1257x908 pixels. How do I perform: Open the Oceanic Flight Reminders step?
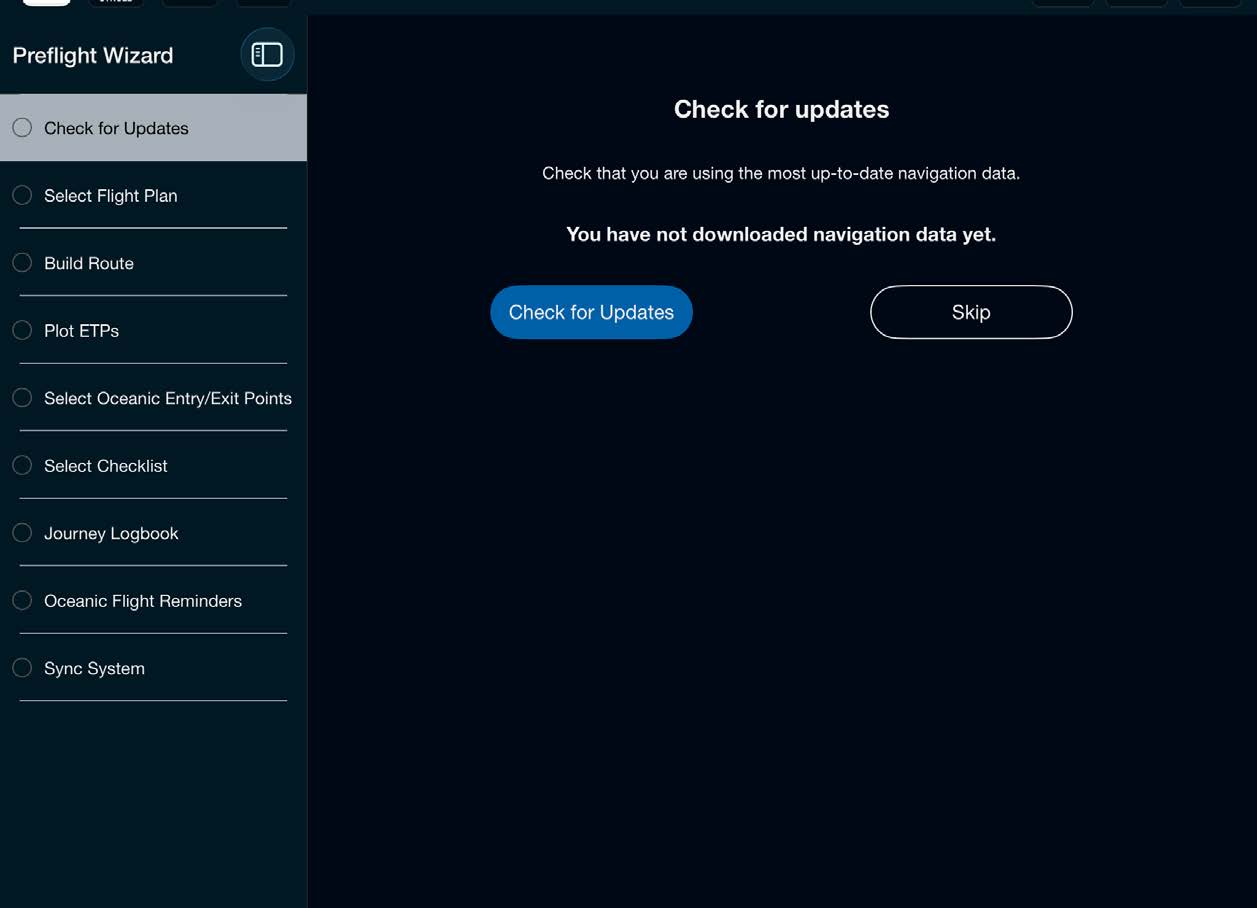[153, 601]
